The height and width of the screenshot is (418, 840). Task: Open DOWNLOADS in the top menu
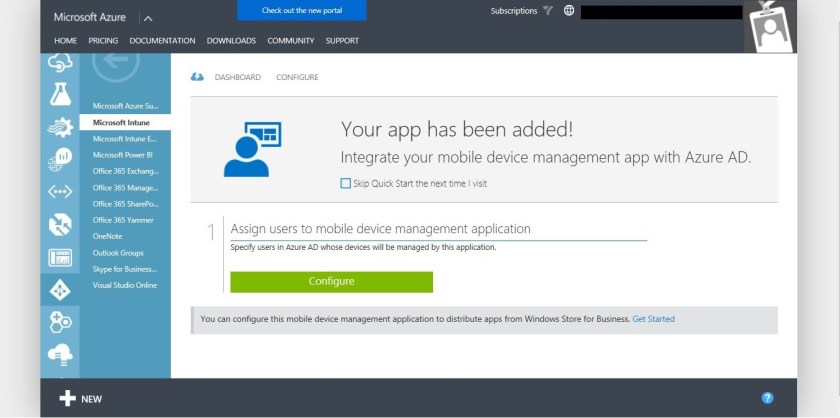231,41
